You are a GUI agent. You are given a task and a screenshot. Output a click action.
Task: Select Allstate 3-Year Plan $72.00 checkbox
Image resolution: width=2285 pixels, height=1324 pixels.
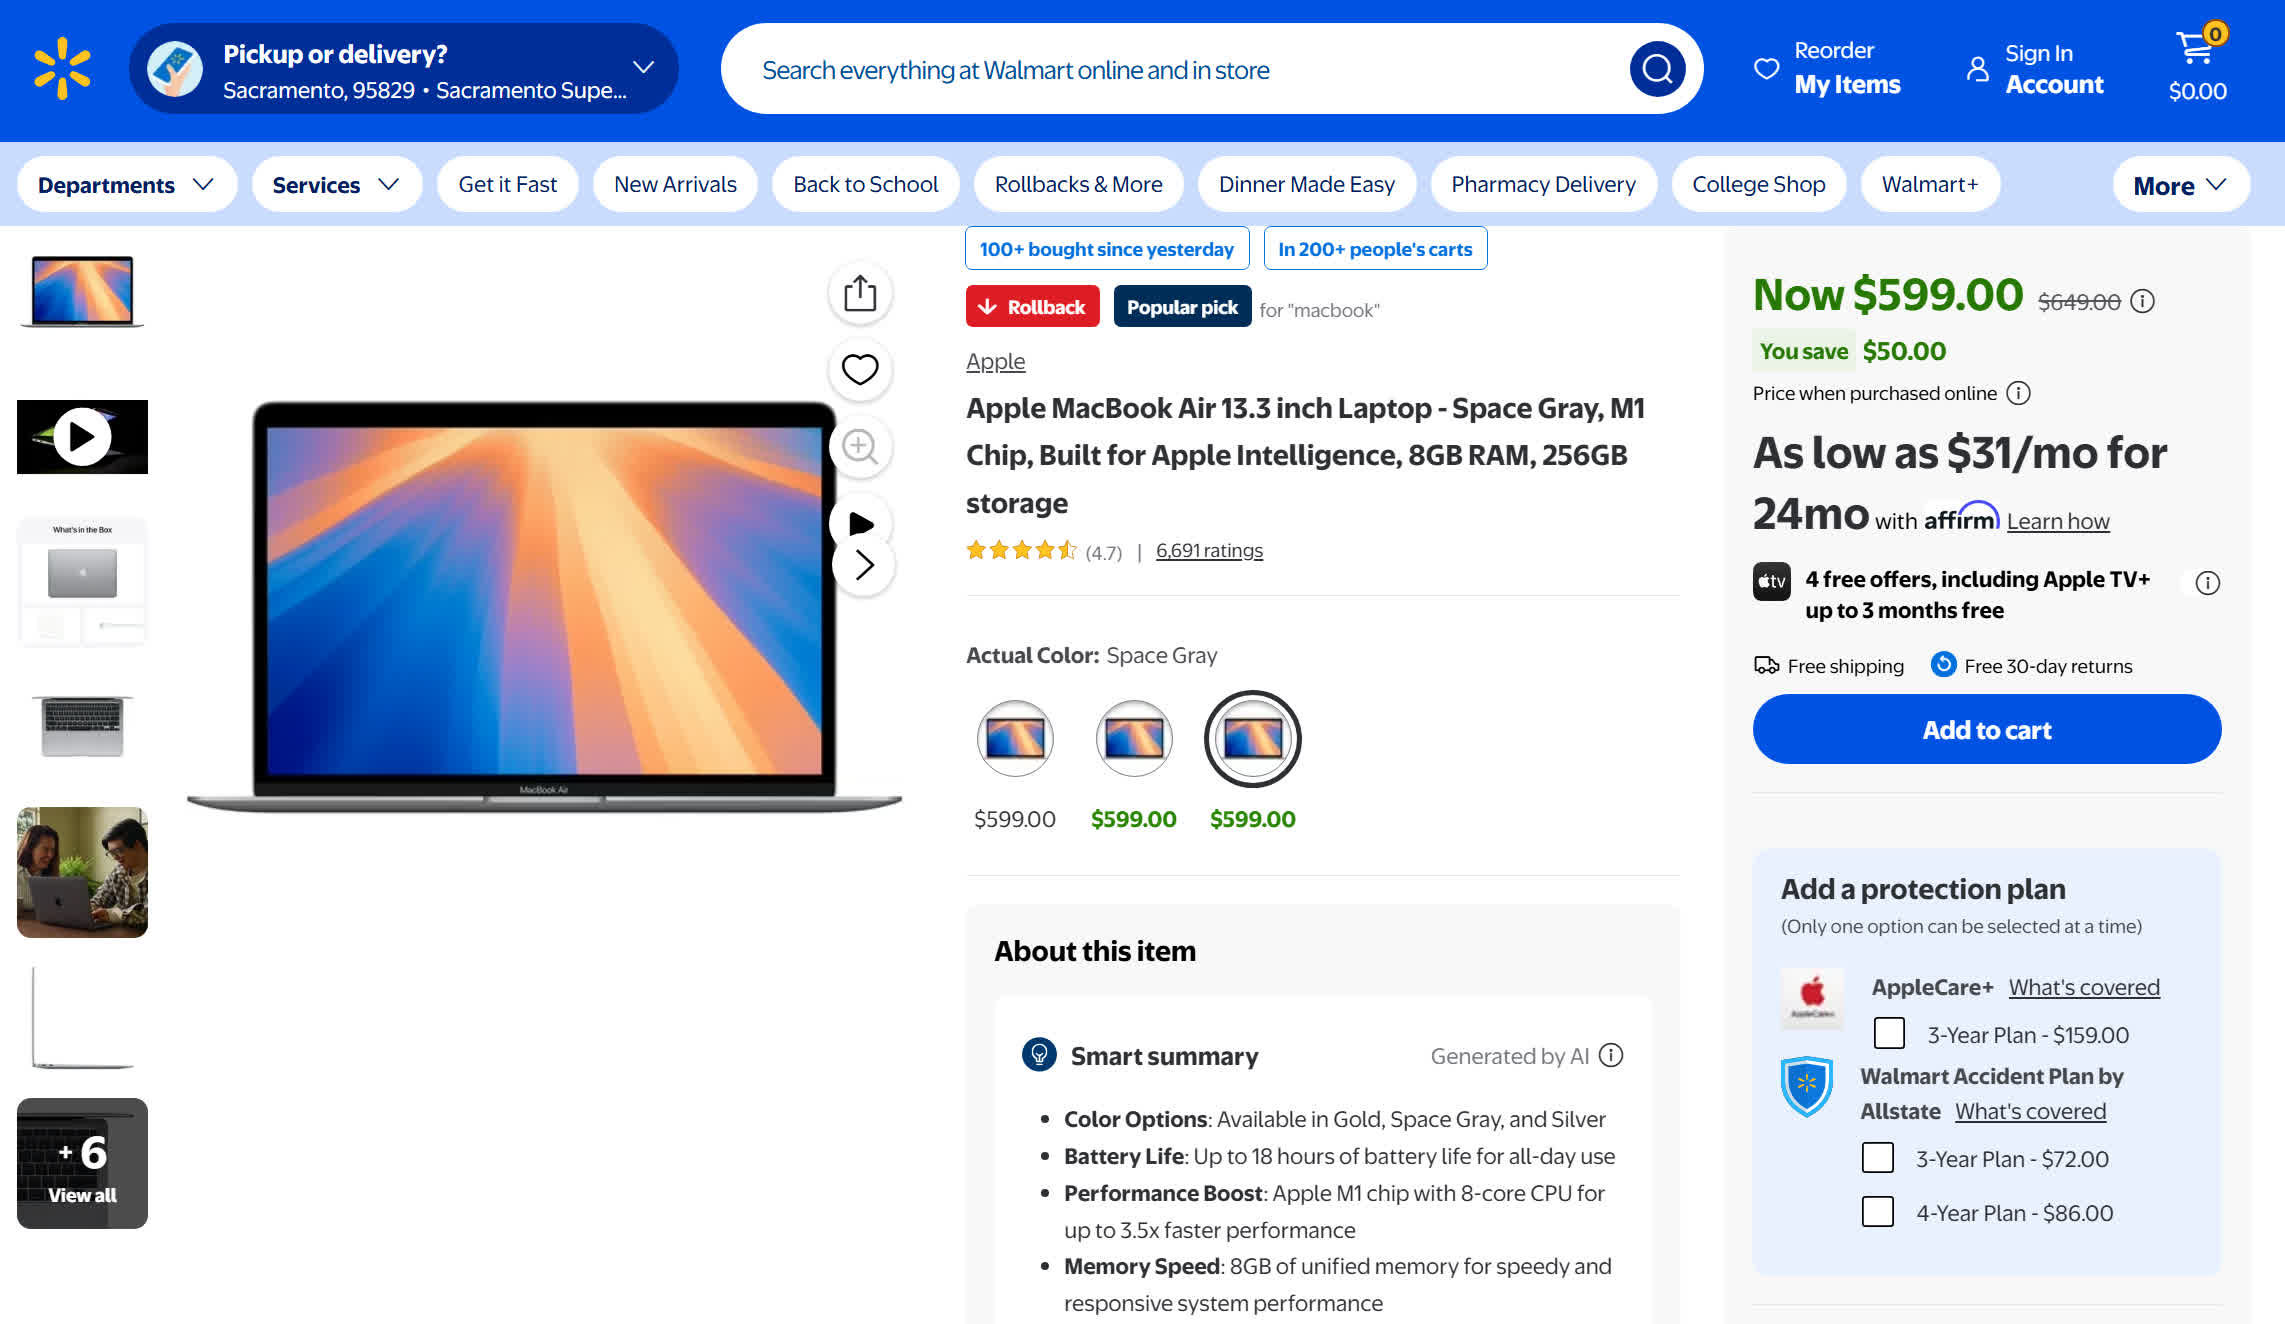[x=1877, y=1158]
